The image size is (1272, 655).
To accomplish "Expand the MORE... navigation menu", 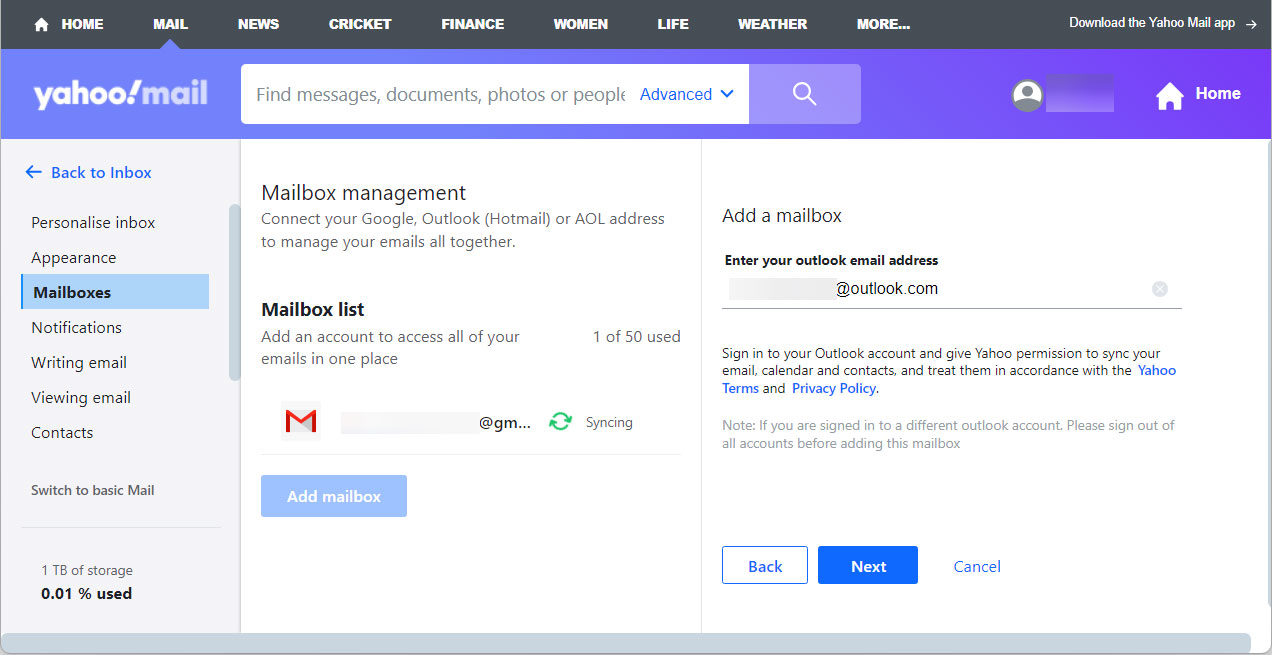I will [883, 23].
